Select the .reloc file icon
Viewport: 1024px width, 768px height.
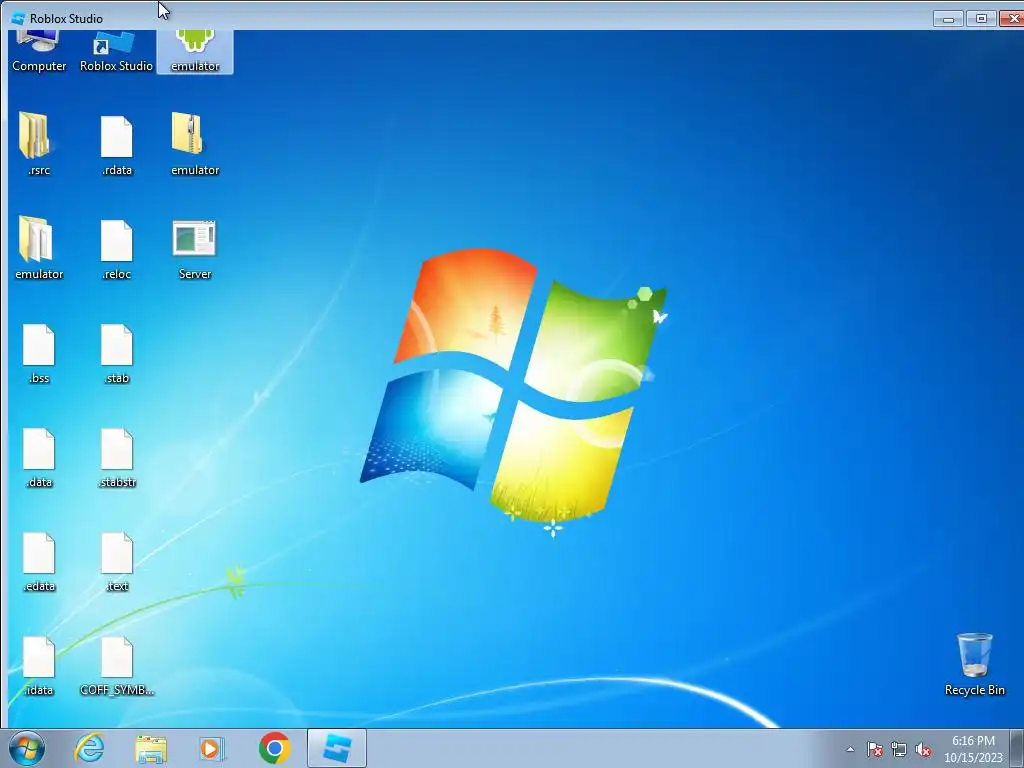coord(117,249)
